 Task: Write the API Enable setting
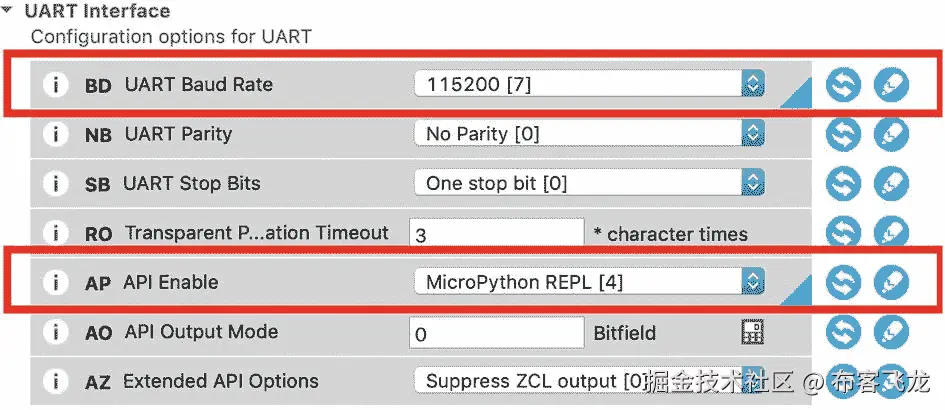[891, 283]
